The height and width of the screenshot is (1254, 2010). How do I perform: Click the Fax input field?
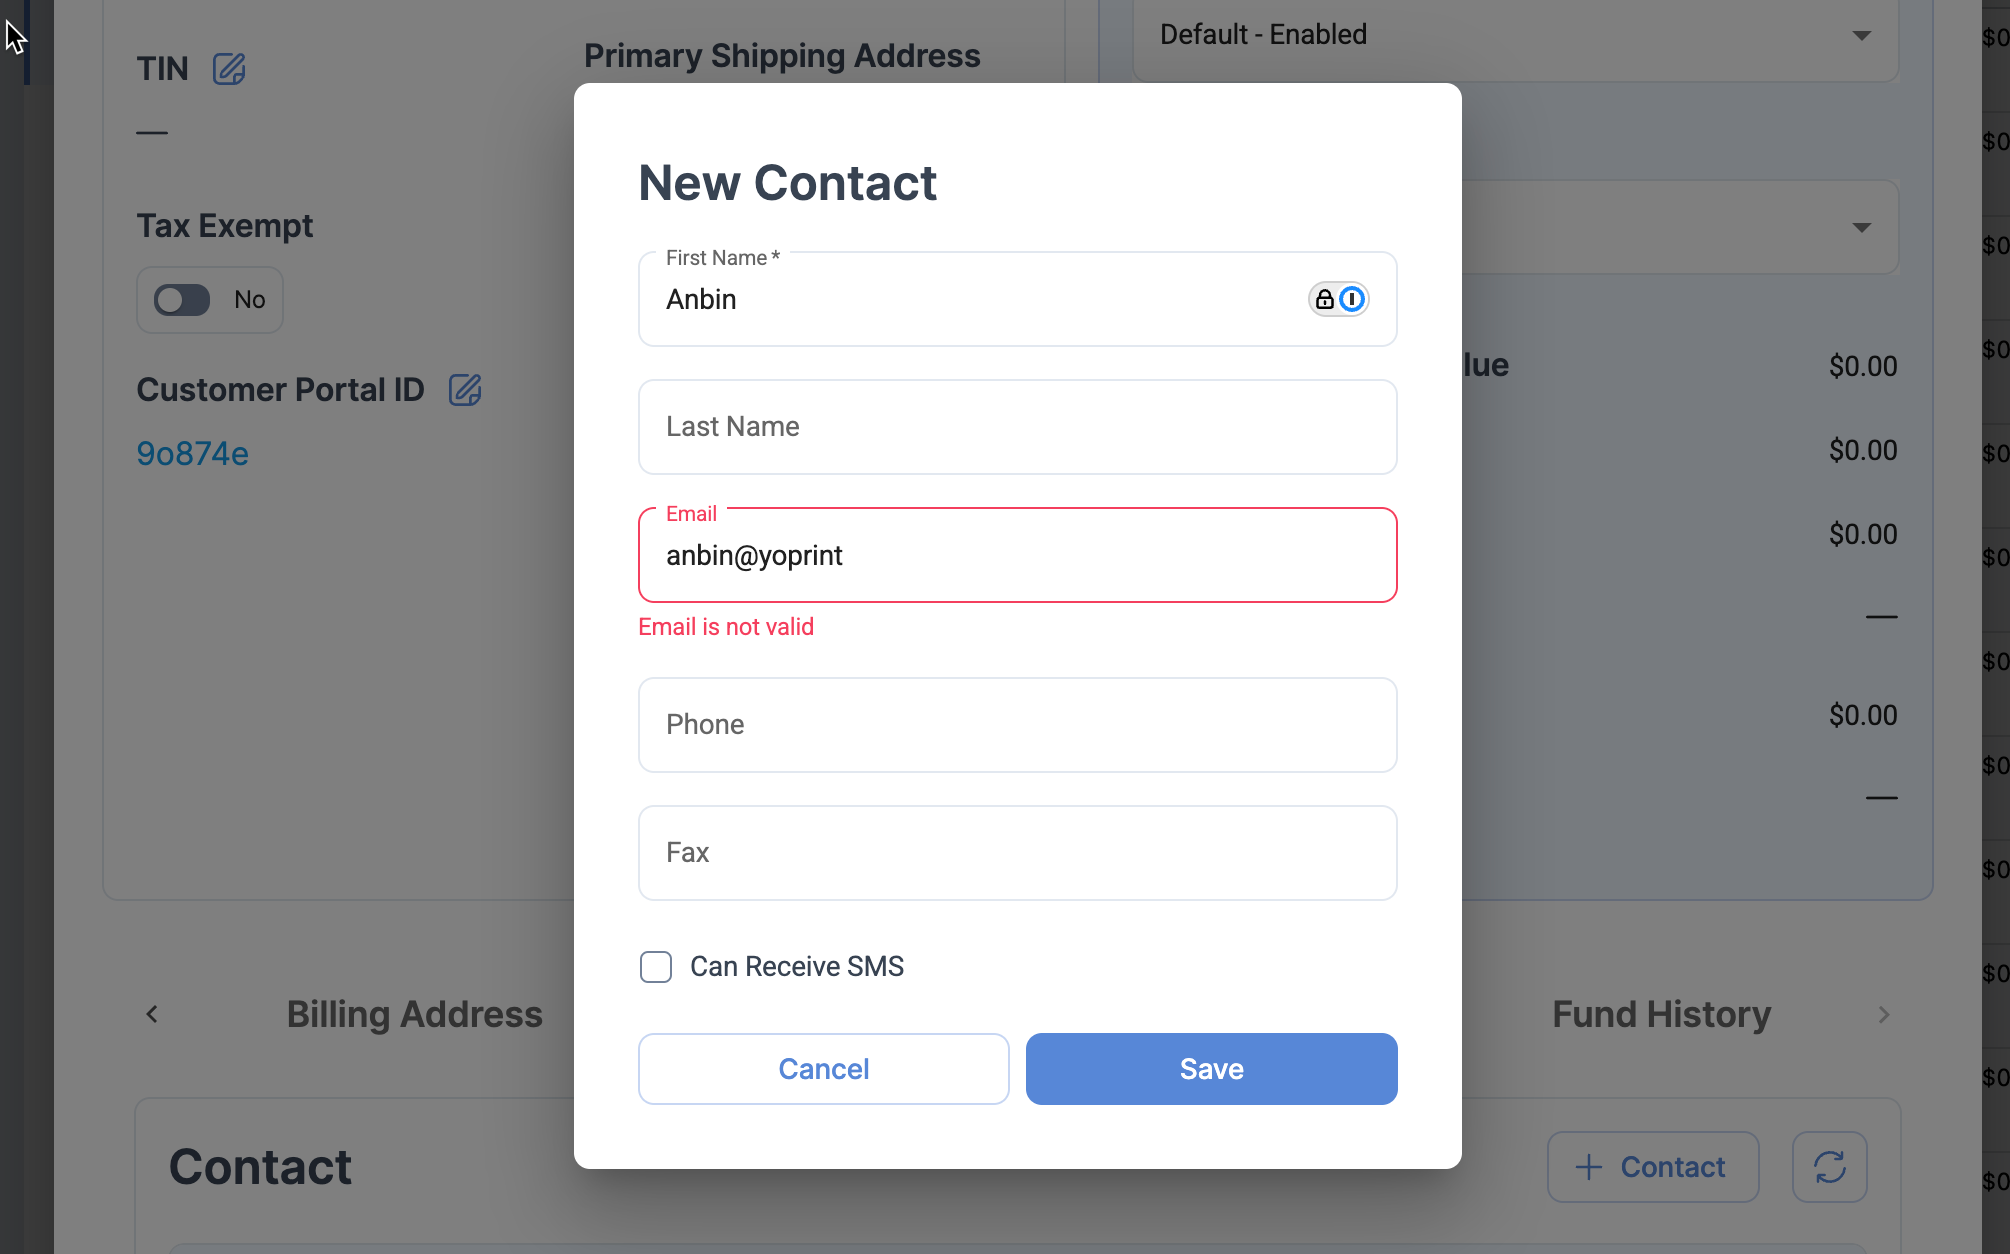click(1017, 853)
